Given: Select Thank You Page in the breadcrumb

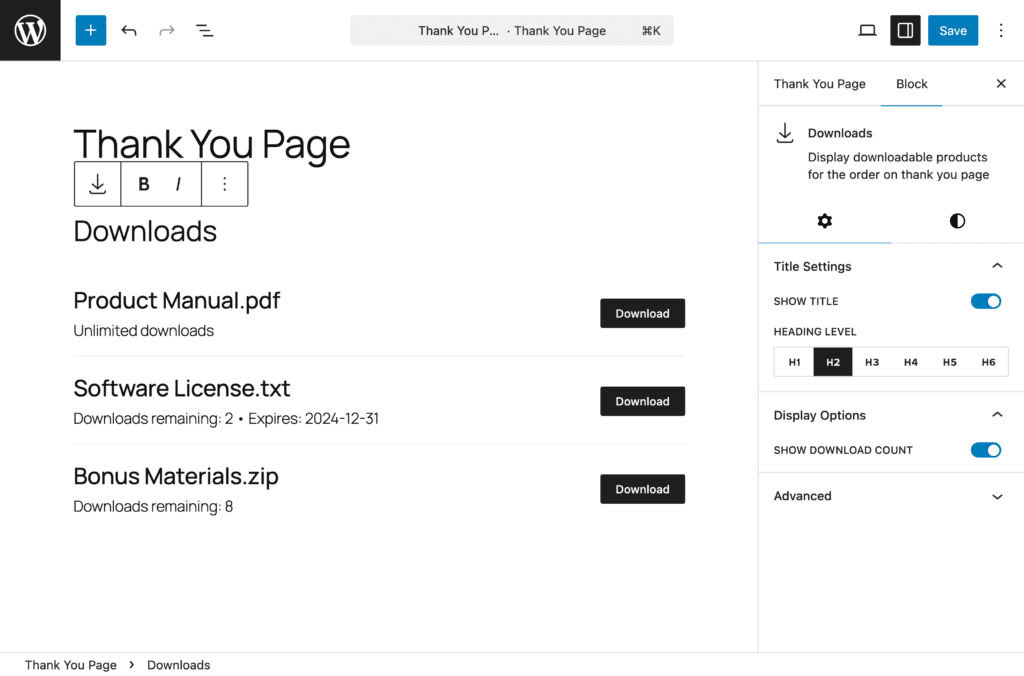Looking at the screenshot, I should click(x=70, y=665).
